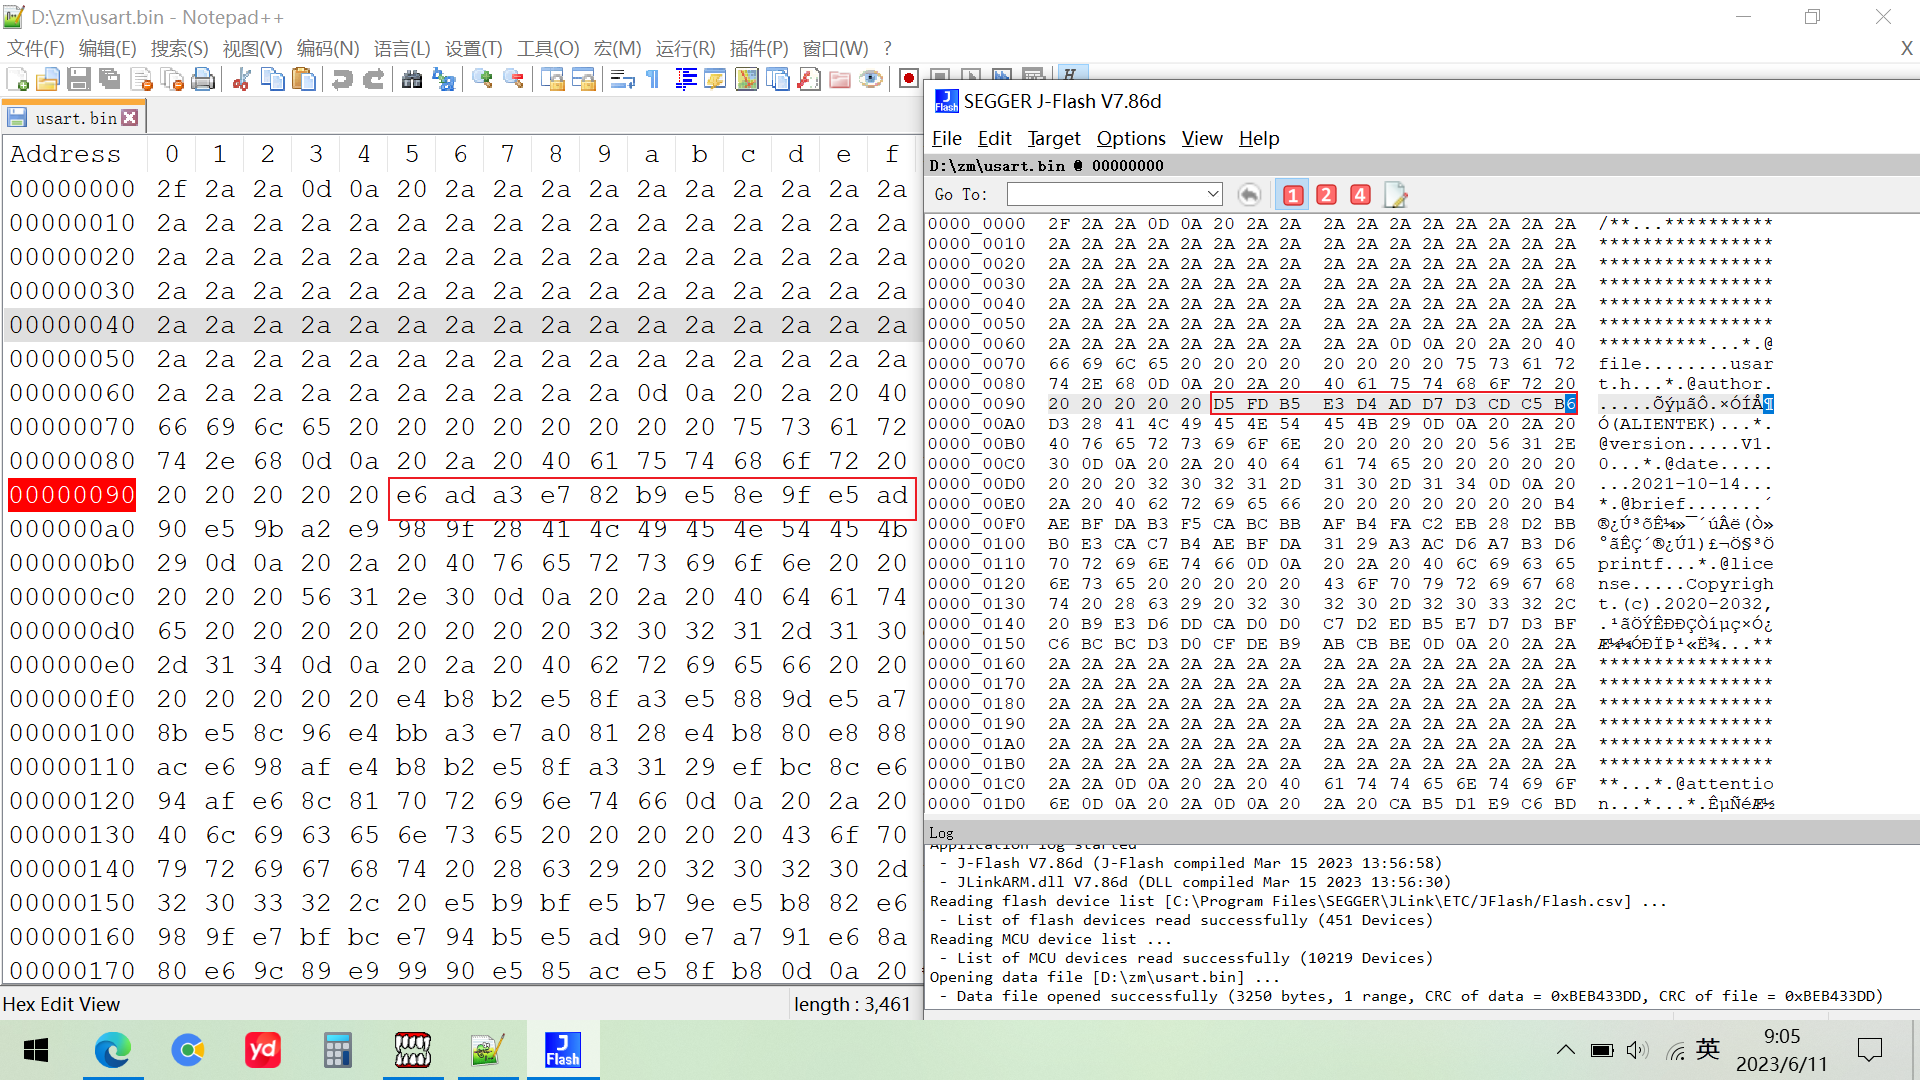Click the Open file folder icon
The image size is (1920, 1080).
47,79
